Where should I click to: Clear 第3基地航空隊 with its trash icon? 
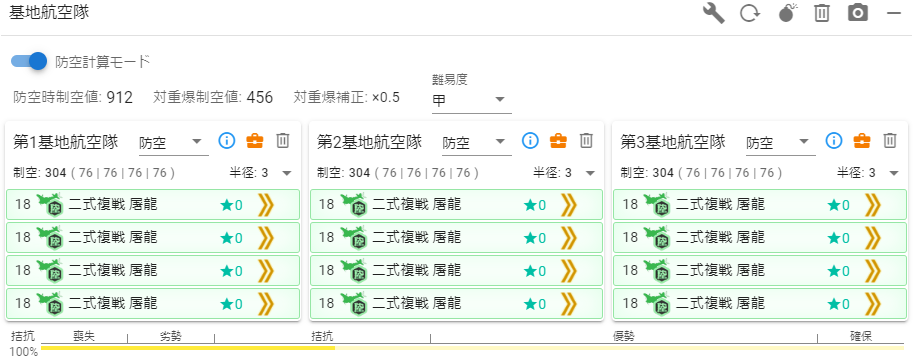[890, 140]
